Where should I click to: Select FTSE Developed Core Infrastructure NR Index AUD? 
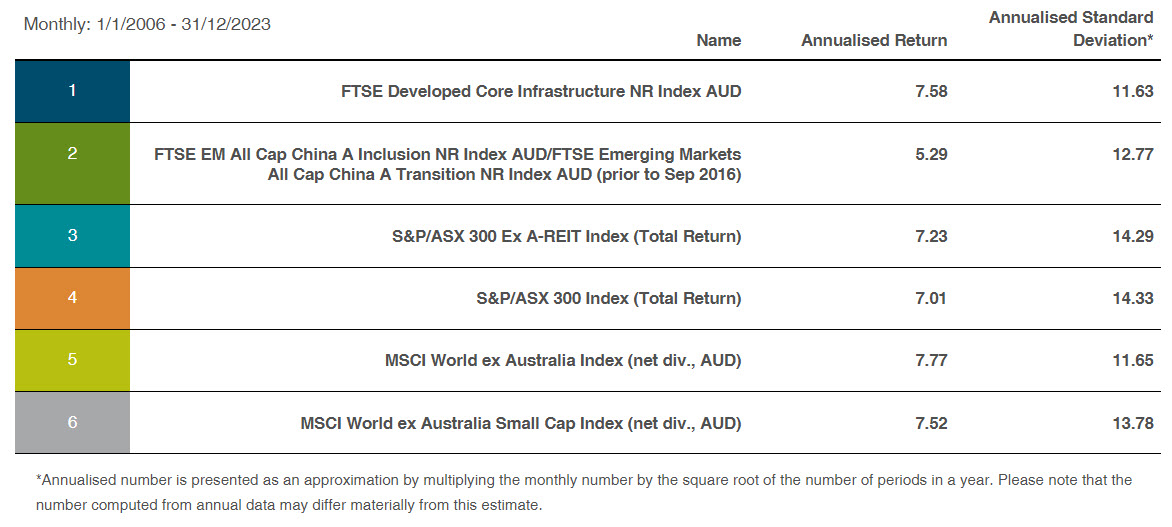point(541,91)
